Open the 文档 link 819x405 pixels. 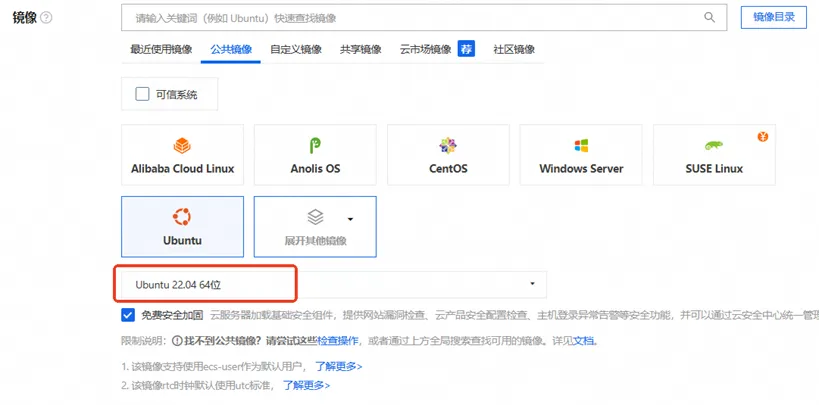coord(583,341)
